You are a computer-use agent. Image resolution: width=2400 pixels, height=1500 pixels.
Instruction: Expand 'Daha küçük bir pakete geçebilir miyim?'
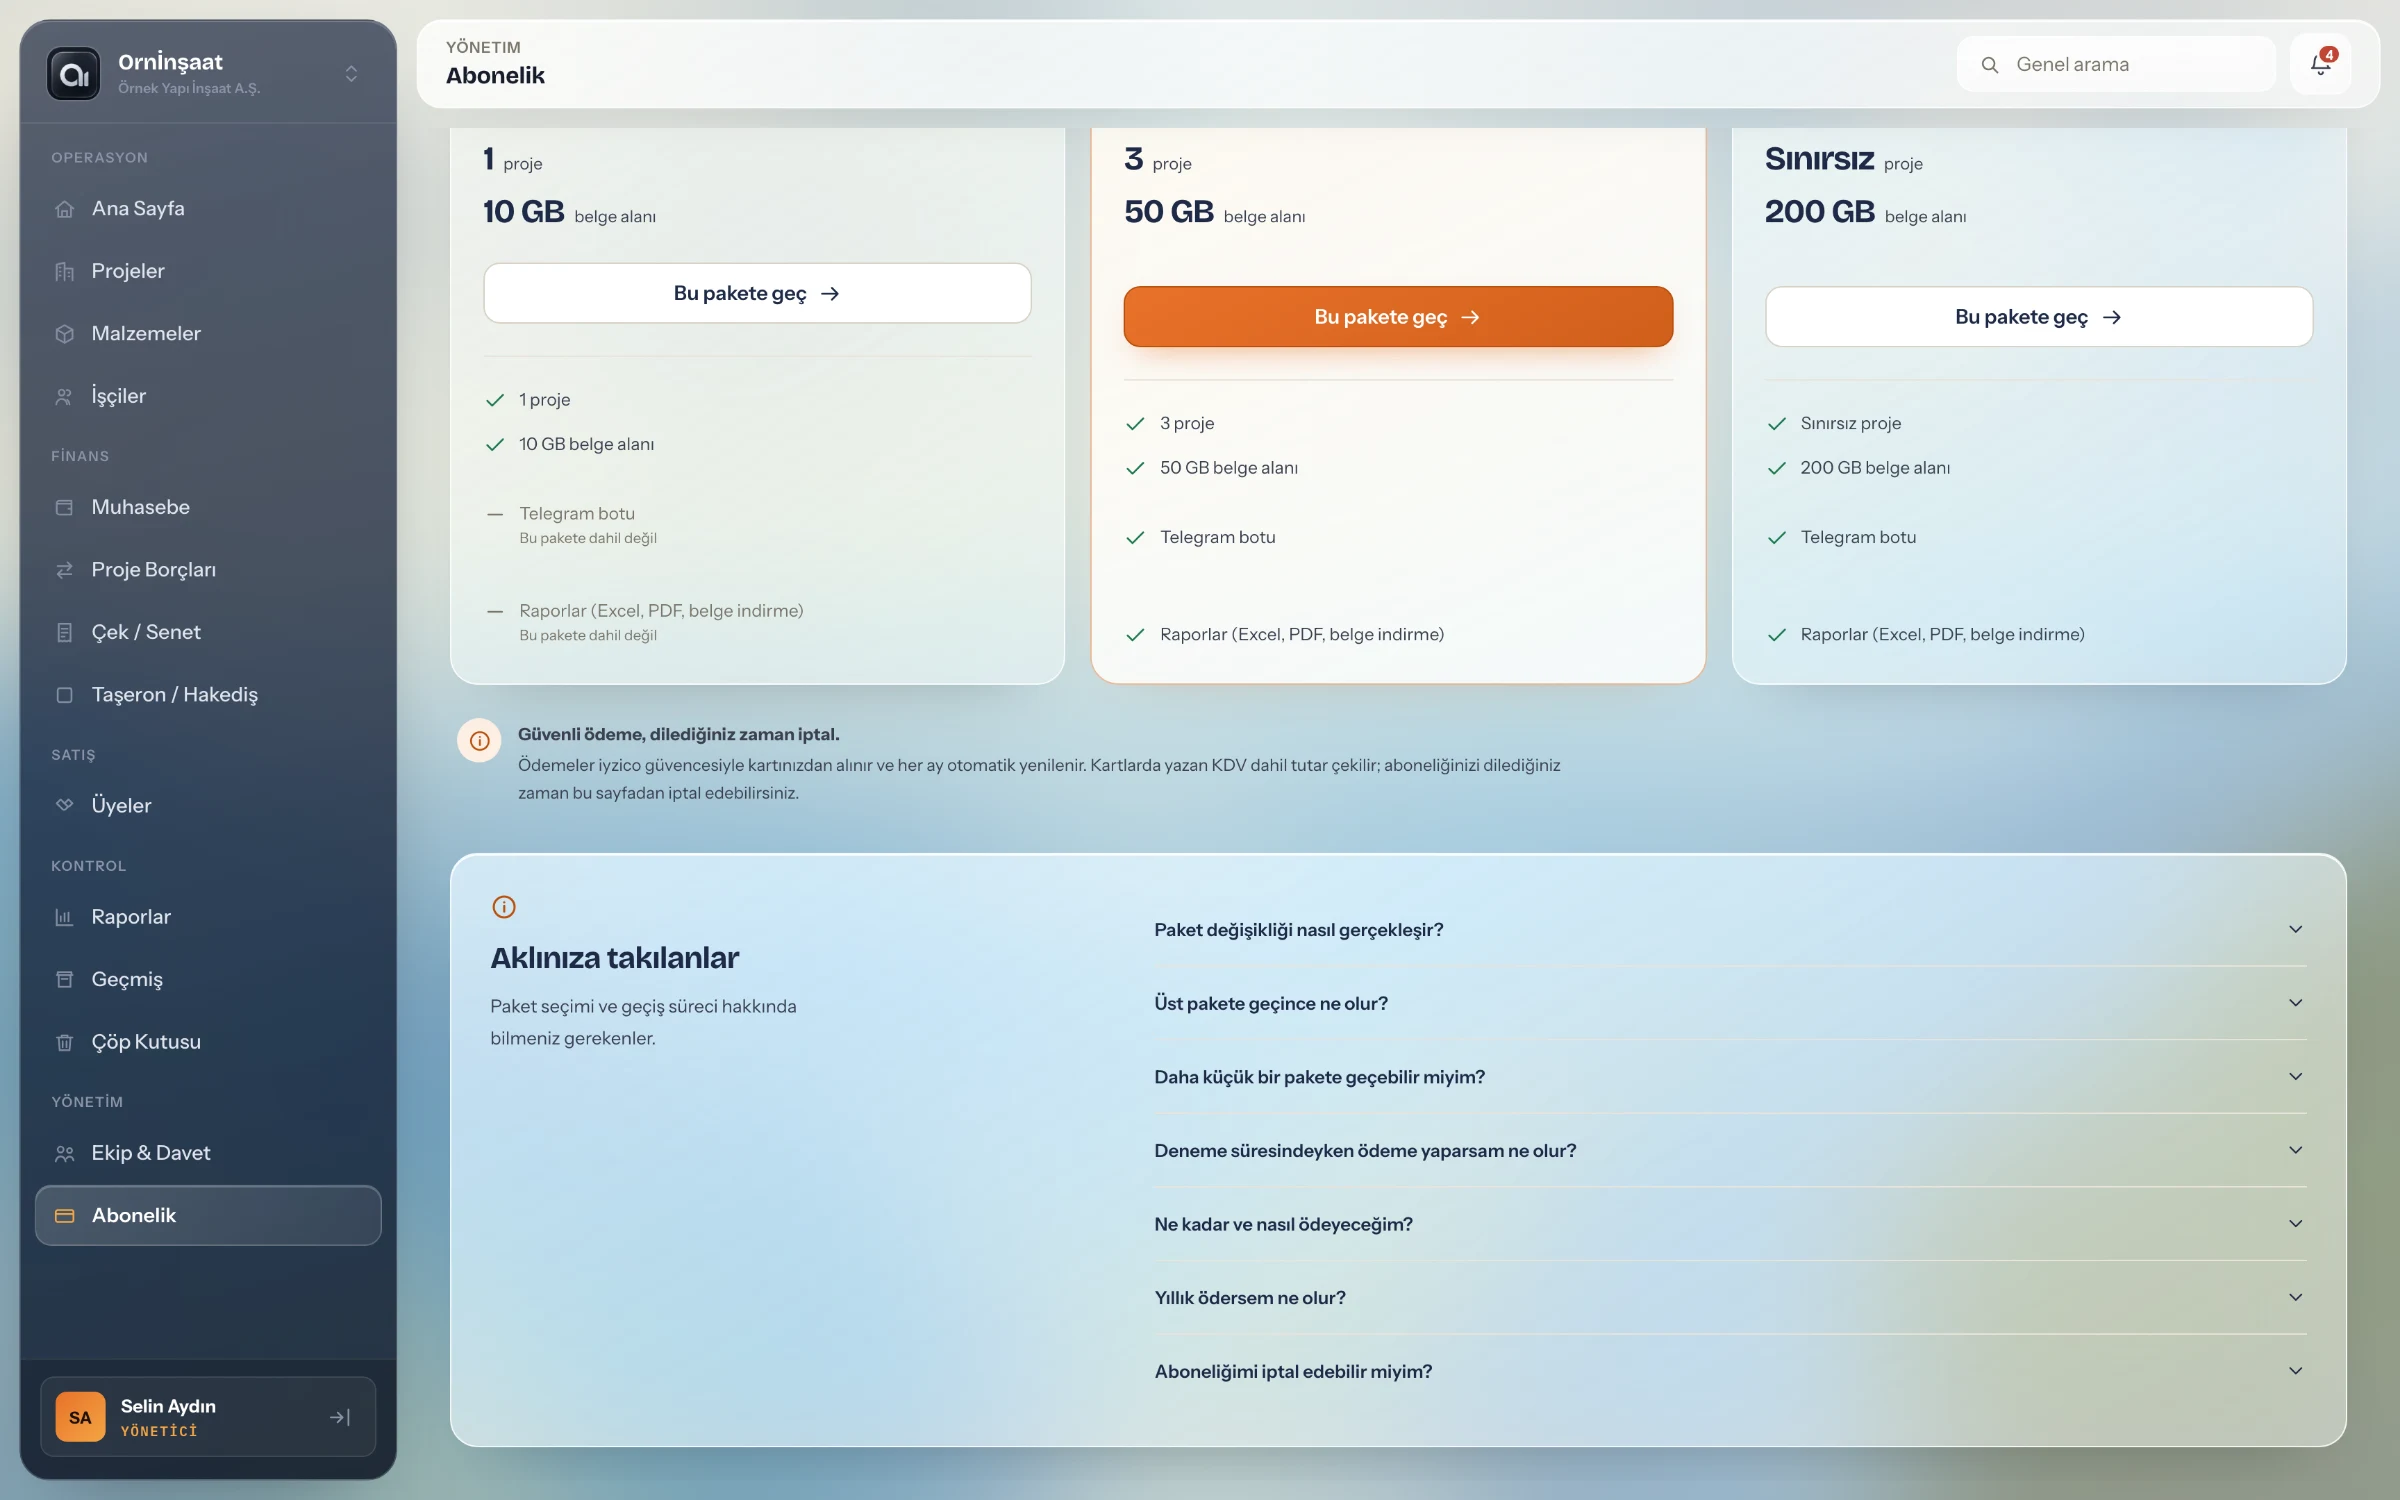click(1729, 1077)
